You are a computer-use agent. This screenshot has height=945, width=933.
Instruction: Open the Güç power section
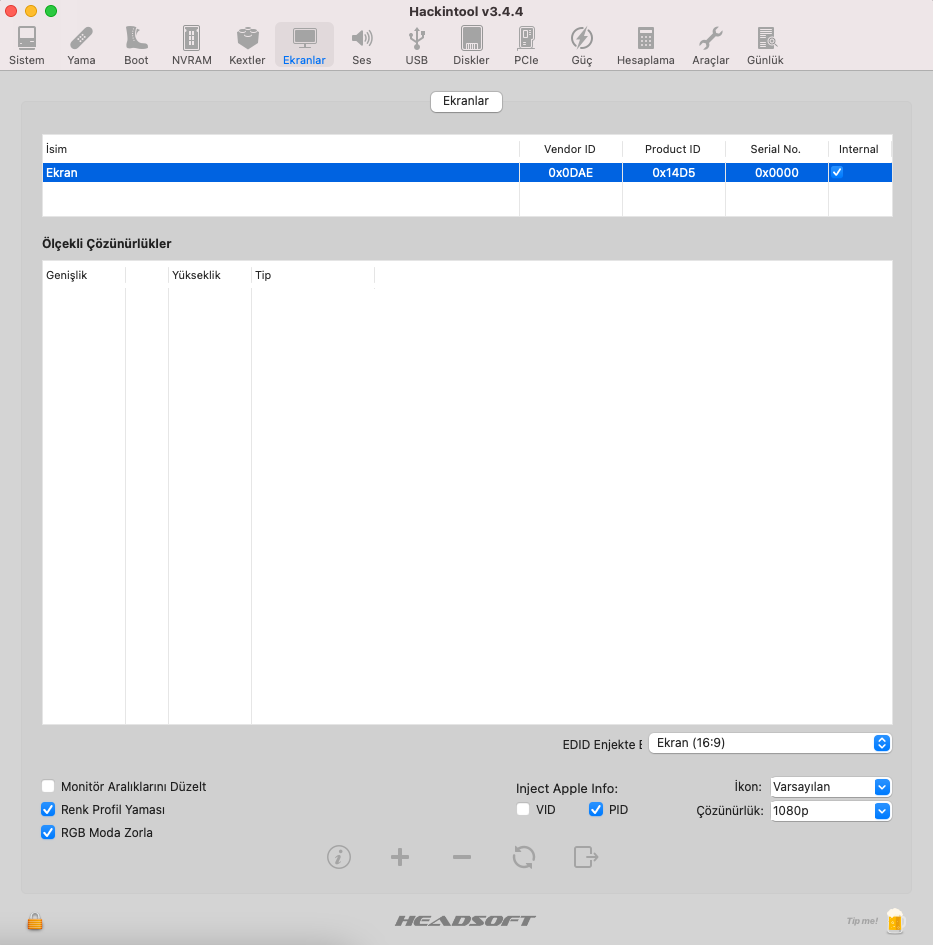pos(581,46)
